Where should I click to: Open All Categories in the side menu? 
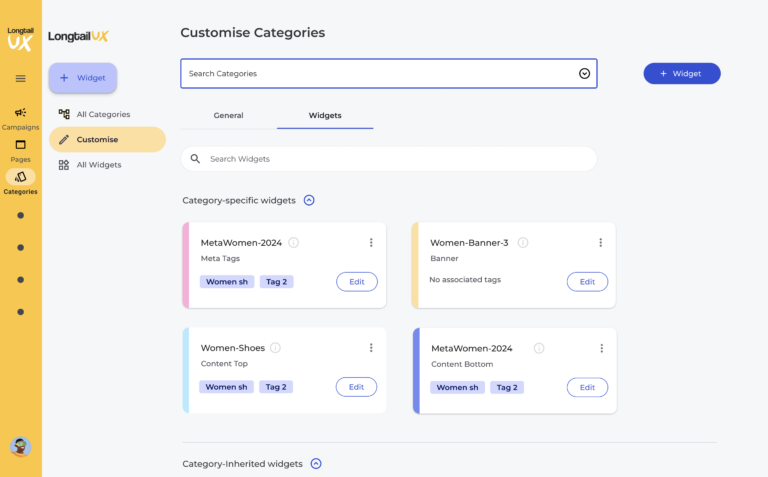pos(103,114)
